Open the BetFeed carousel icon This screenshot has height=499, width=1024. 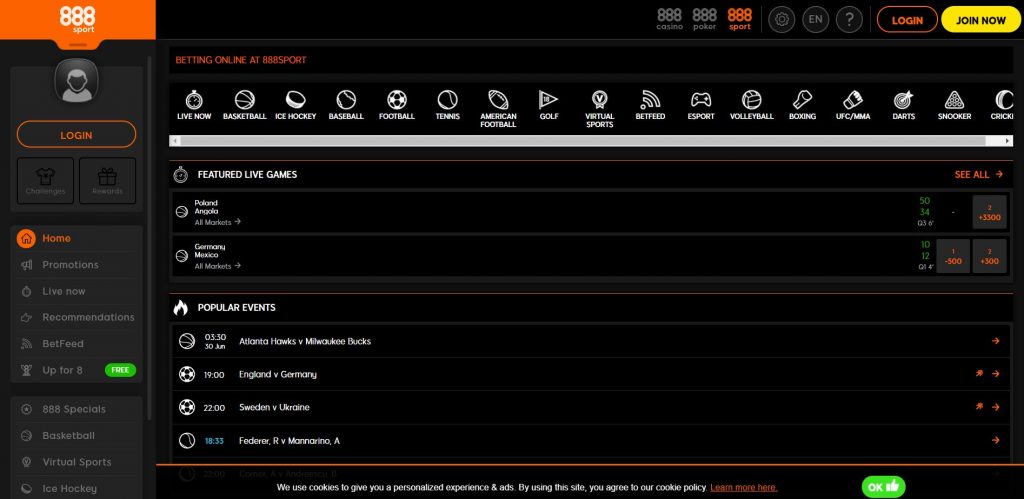point(650,105)
